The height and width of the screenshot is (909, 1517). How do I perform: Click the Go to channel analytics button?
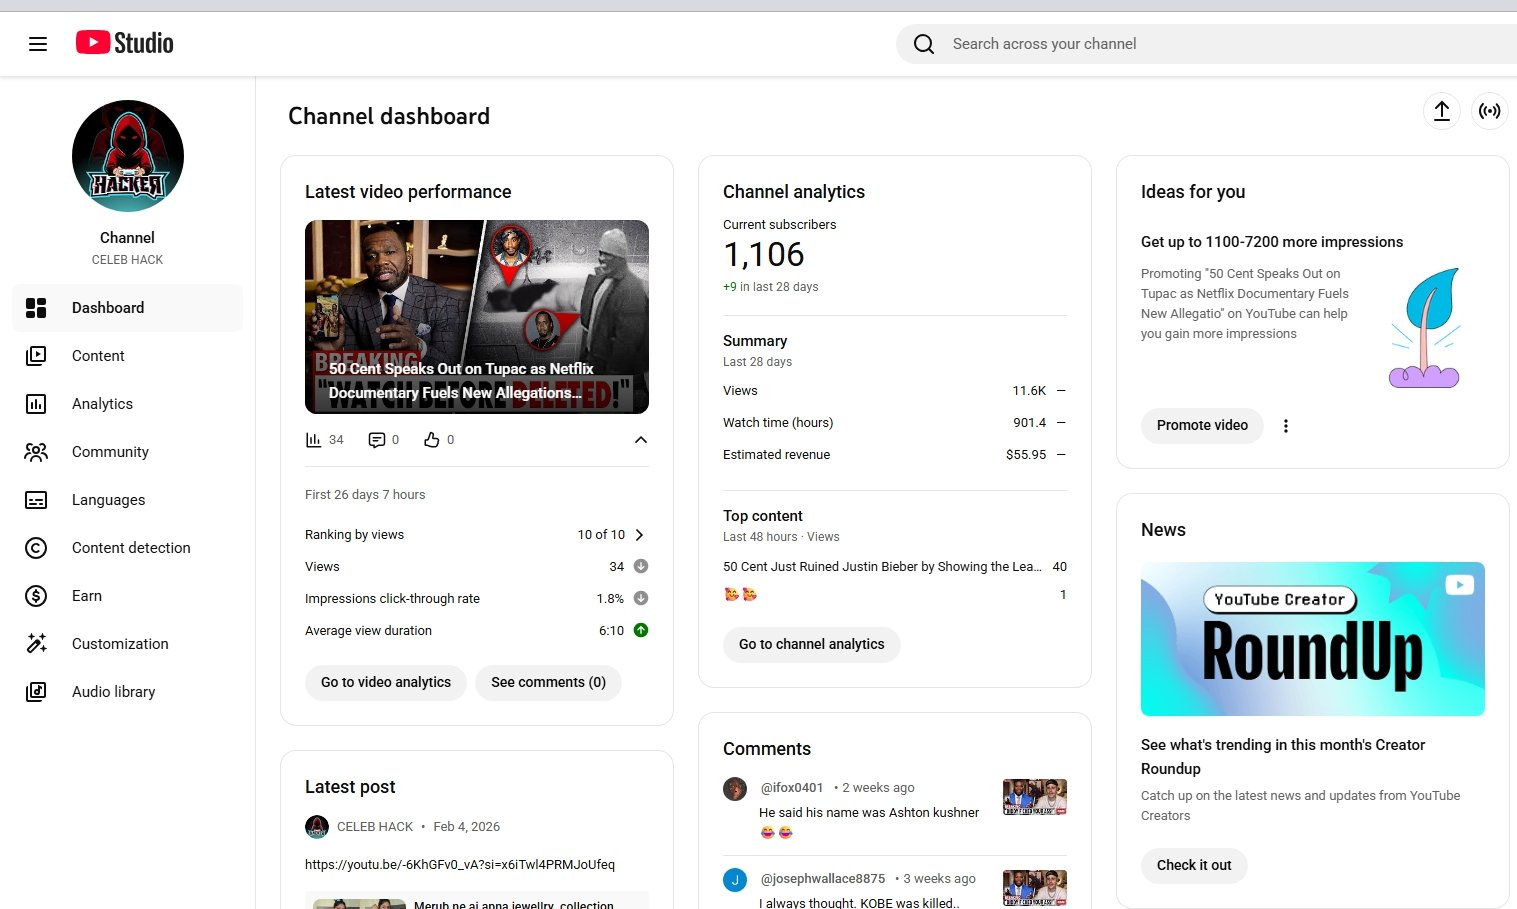811,644
